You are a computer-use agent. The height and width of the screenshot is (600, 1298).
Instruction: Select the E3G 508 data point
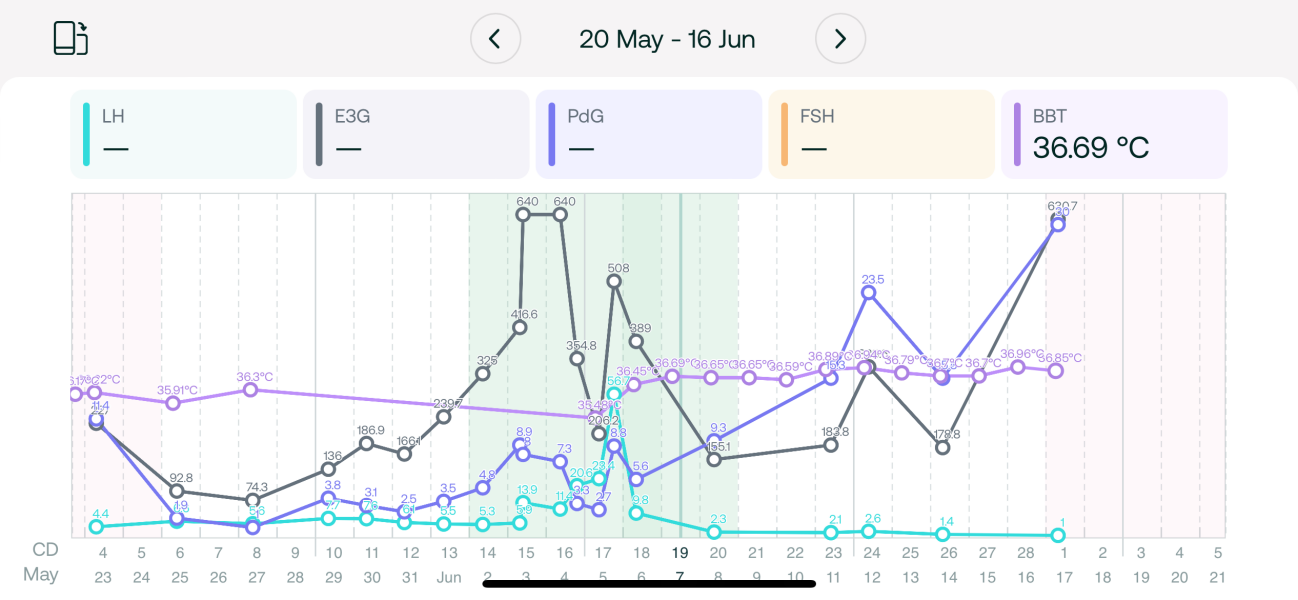615,281
